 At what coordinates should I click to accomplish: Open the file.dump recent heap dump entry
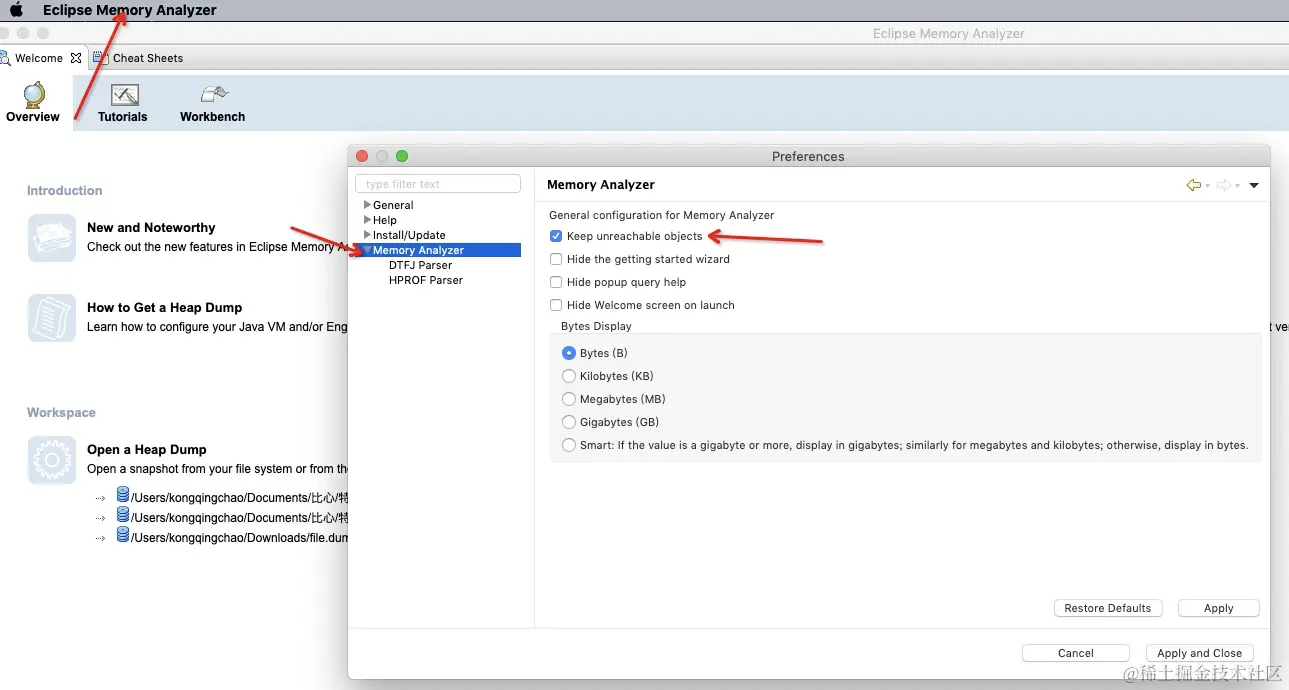[x=240, y=538]
